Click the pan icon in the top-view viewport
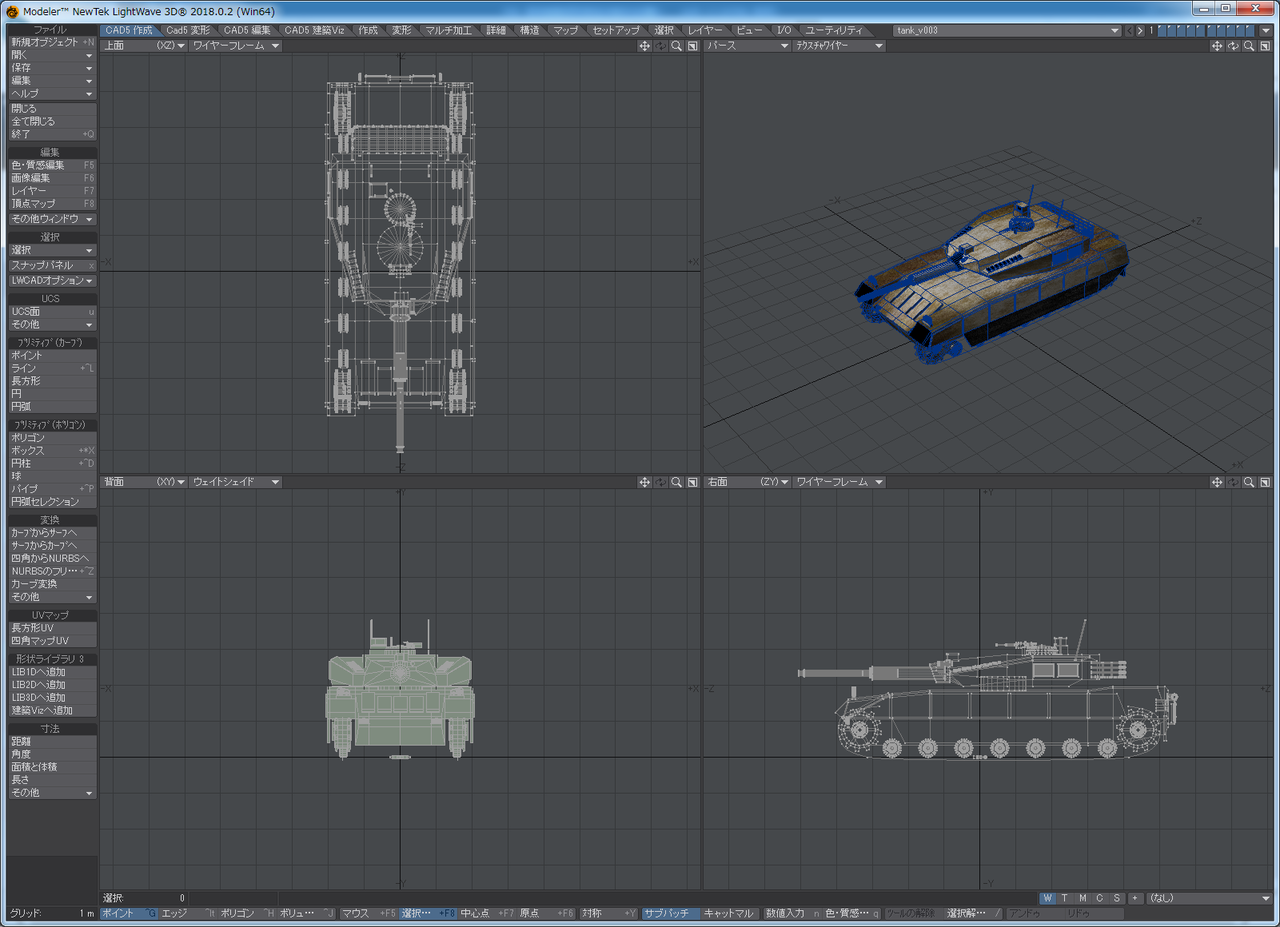The image size is (1280, 927). click(645, 46)
